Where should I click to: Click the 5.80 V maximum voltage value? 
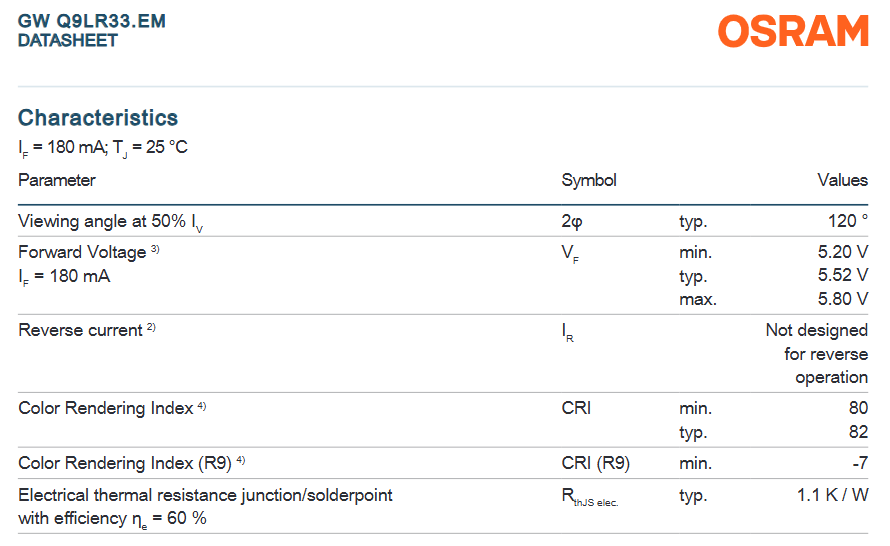click(x=842, y=299)
